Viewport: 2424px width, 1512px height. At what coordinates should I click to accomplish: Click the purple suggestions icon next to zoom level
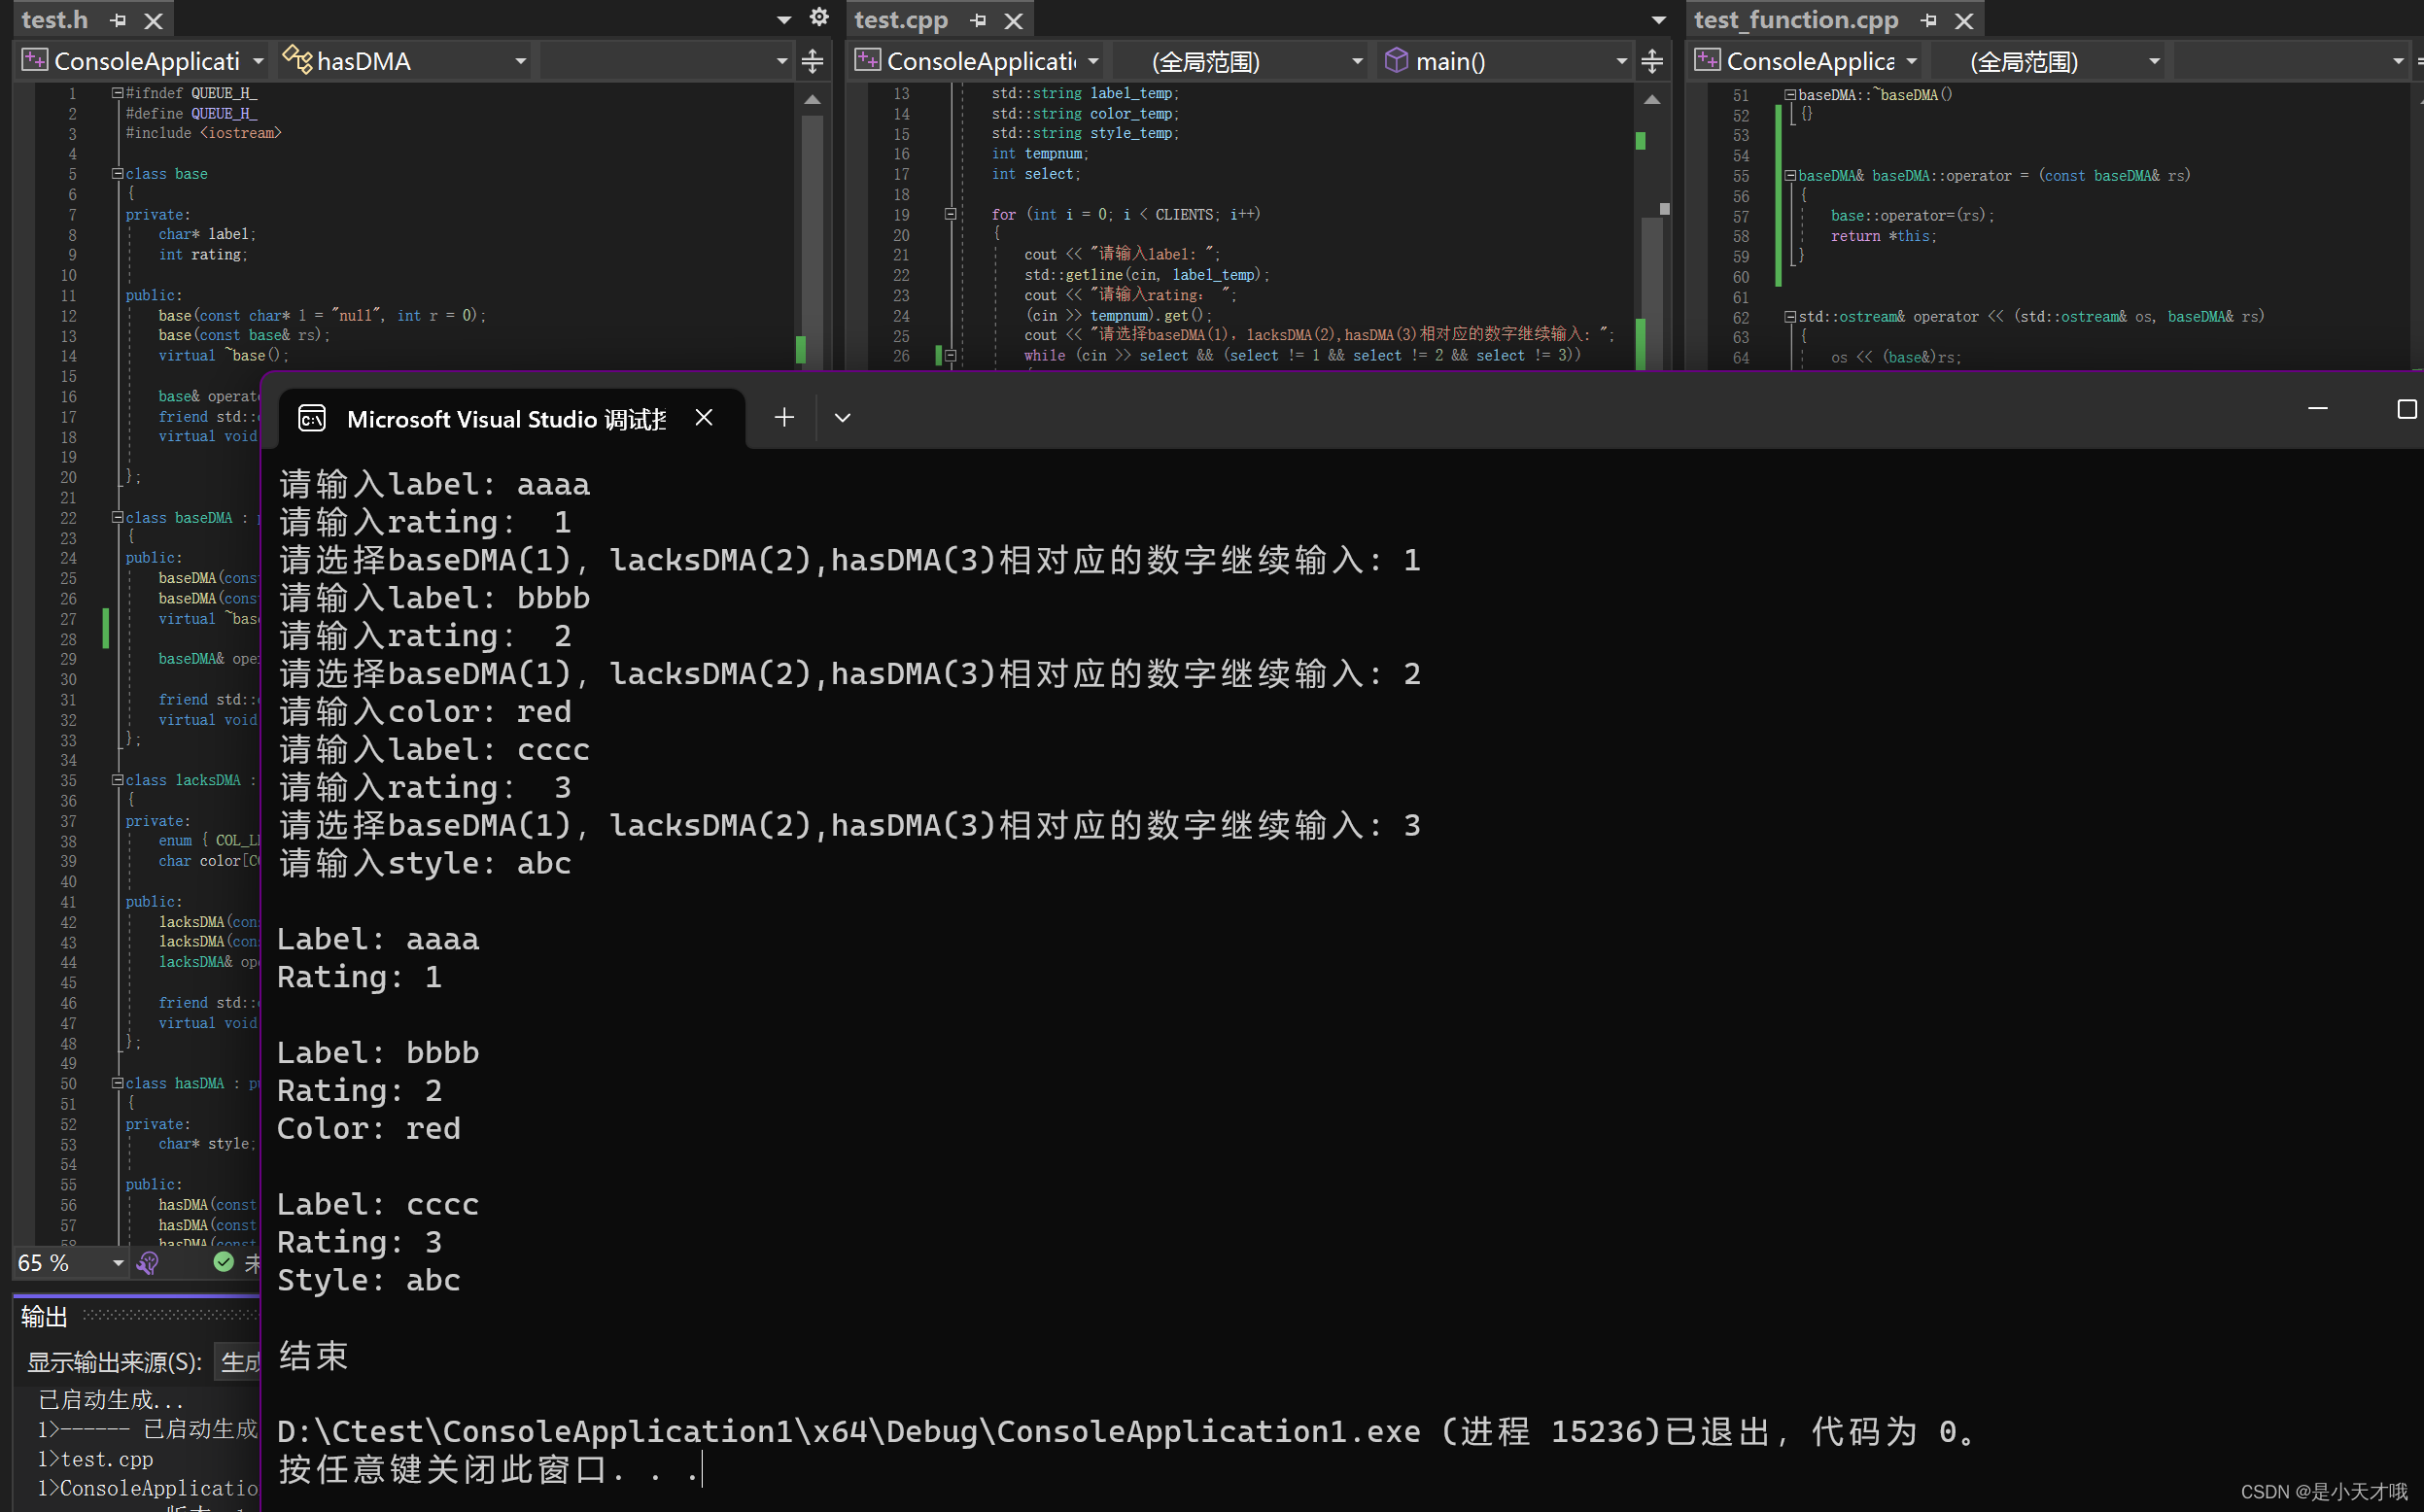[147, 1262]
